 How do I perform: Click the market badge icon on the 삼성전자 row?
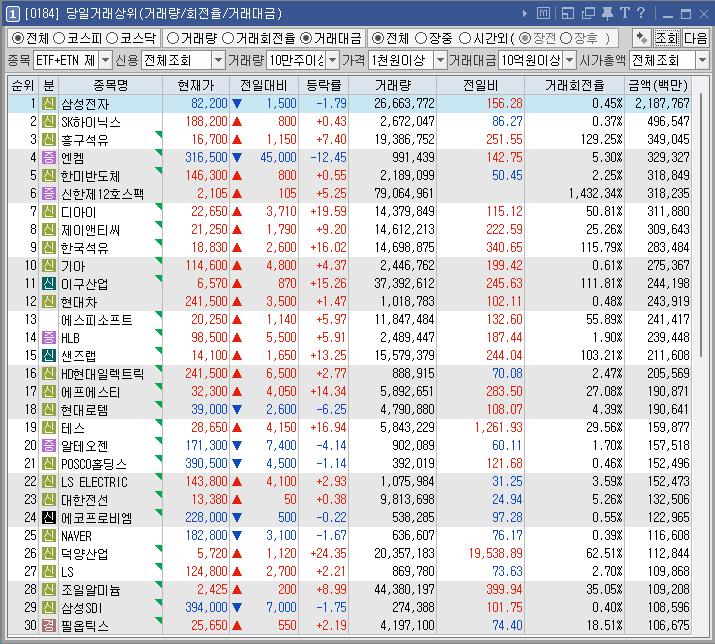click(x=49, y=104)
